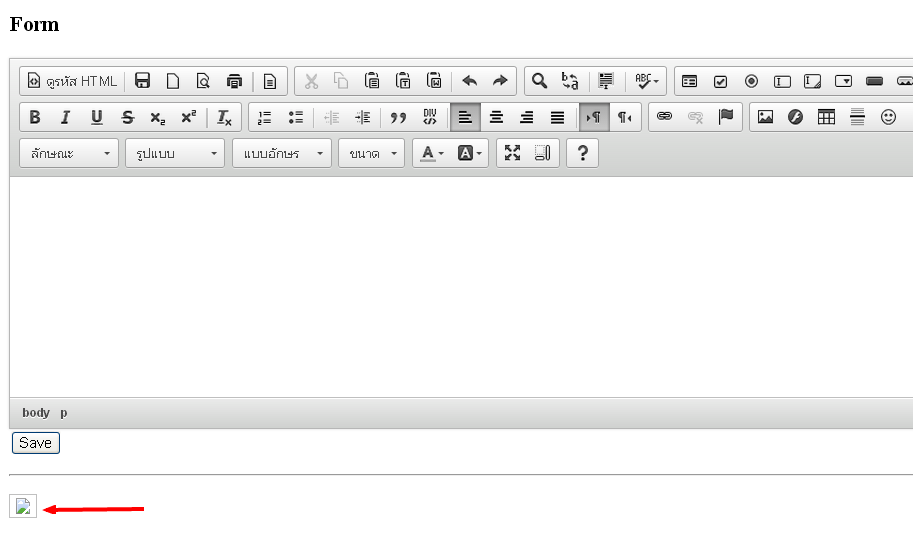
Task: Open the text color picker
Action: pos(432,153)
